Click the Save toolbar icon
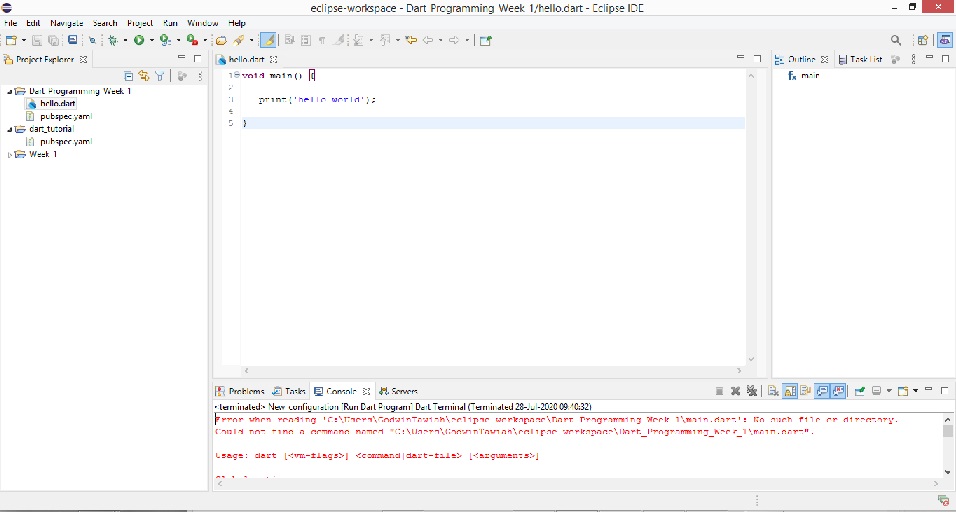Viewport: 956px width, 512px height. 37,40
